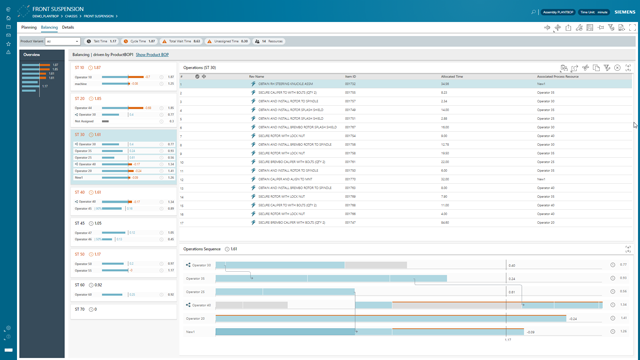This screenshot has width=640, height=360.
Task: Click the round status icon in Operations table header
Action: click(197, 76)
